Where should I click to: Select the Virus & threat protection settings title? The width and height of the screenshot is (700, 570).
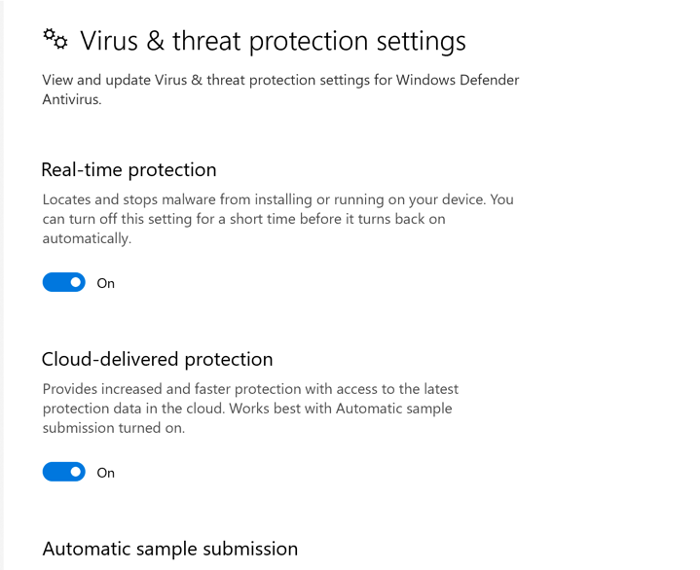tap(273, 42)
